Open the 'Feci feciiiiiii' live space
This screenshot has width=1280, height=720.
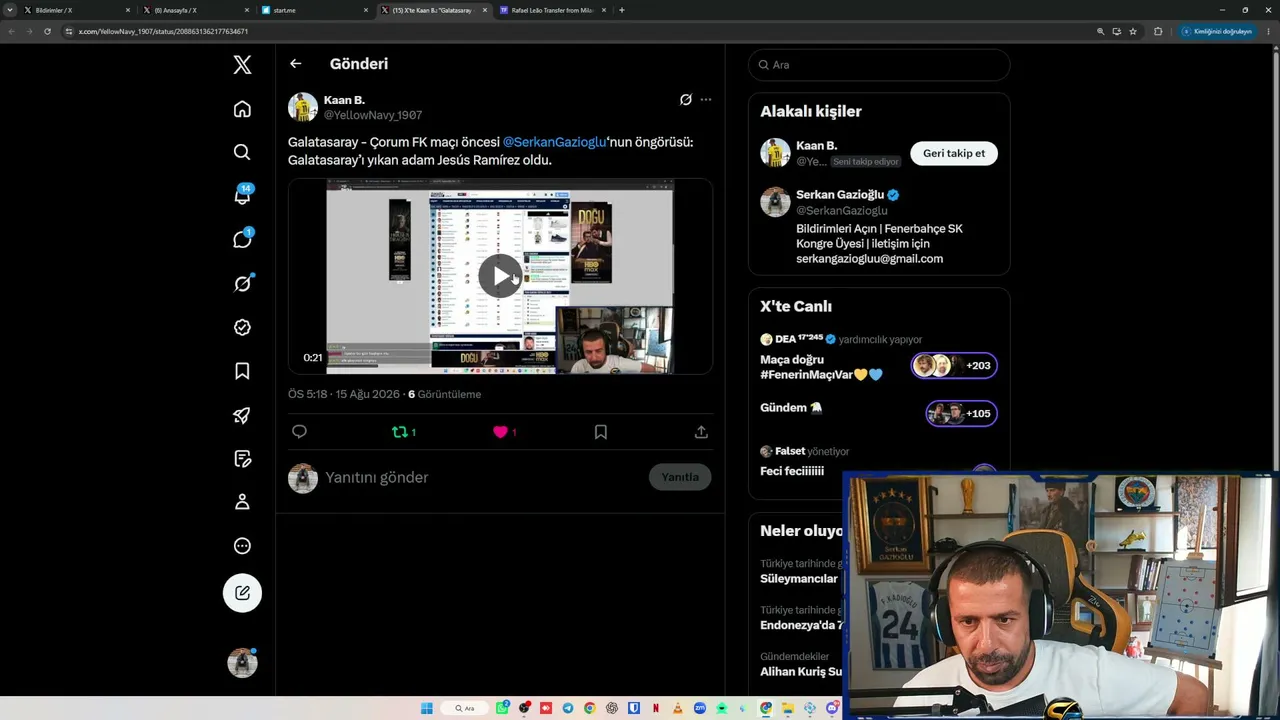[x=792, y=471]
